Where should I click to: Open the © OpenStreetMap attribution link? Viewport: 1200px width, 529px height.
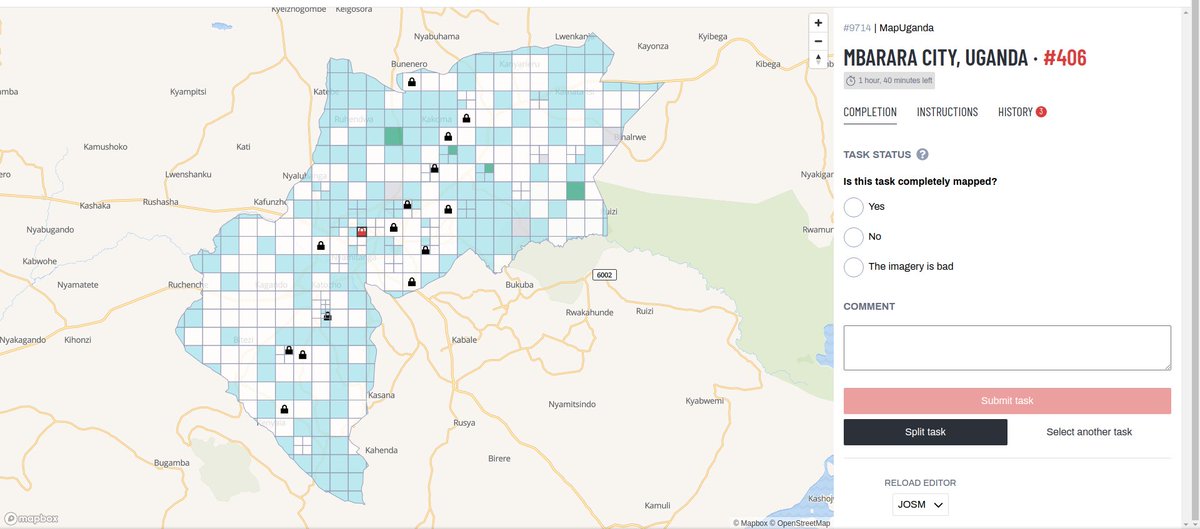tap(800, 523)
